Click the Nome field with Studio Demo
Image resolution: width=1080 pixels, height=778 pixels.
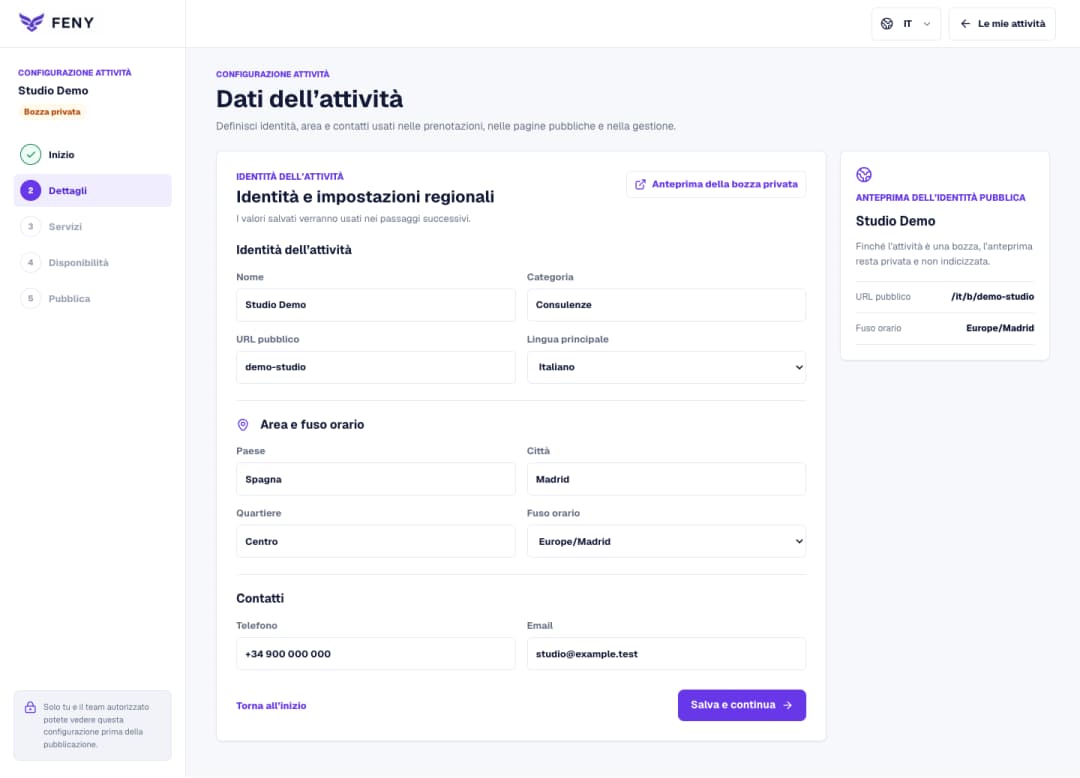pos(375,305)
